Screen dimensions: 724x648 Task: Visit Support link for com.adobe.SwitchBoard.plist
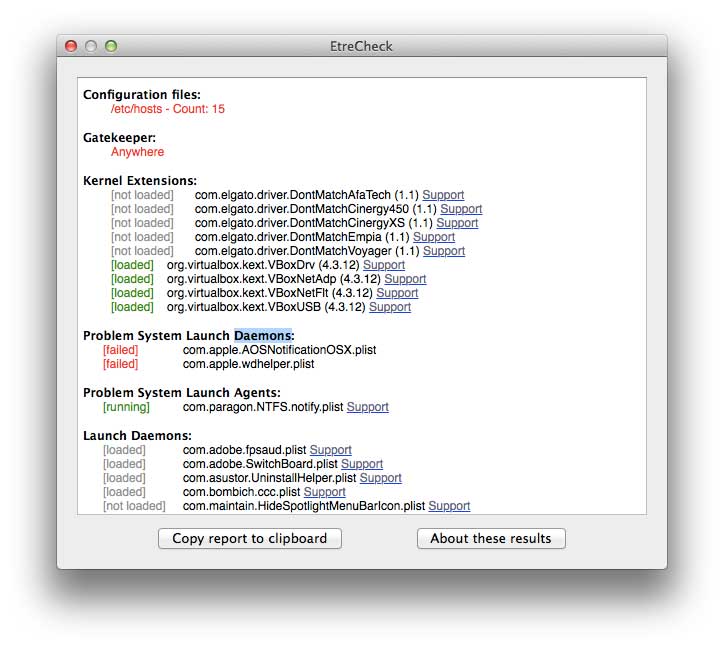362,464
